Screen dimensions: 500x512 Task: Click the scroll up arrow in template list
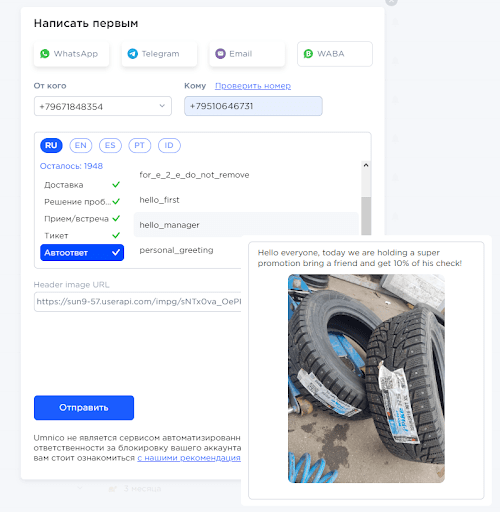366,165
